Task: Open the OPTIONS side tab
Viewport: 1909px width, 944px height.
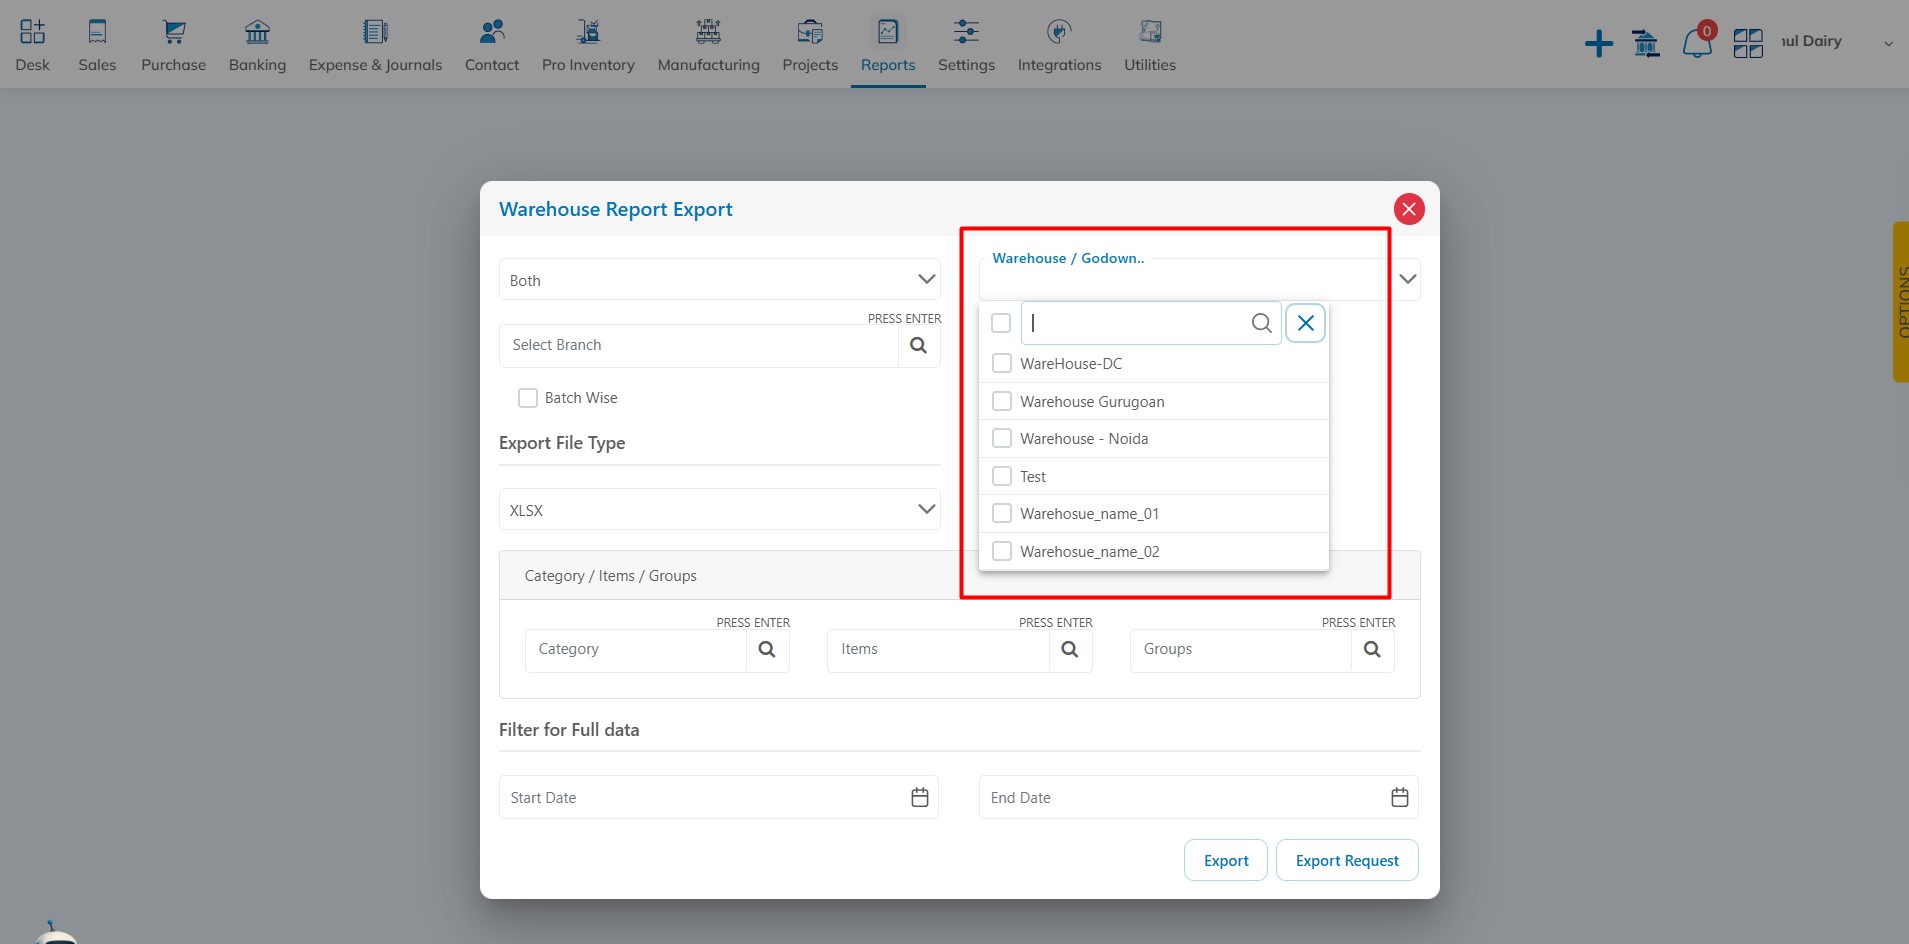Action: 1900,302
